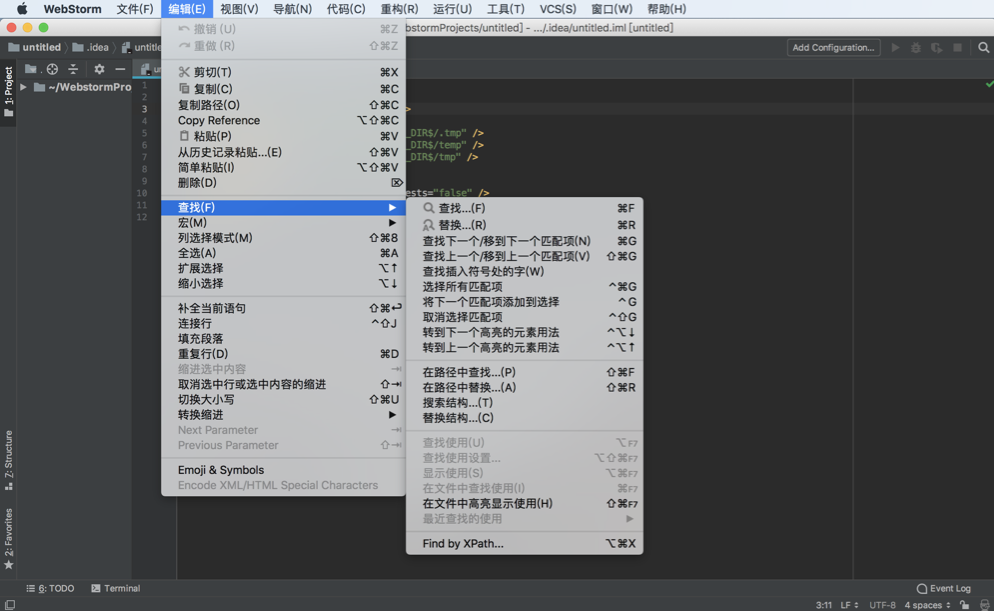Open the 文件(F) menu
Screen dimensions: 994x611
click(x=134, y=9)
